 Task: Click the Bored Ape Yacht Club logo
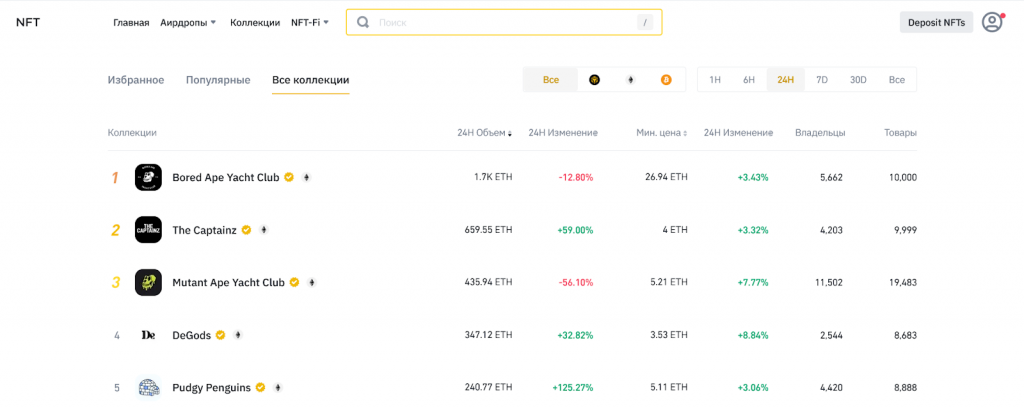pyautogui.click(x=148, y=177)
